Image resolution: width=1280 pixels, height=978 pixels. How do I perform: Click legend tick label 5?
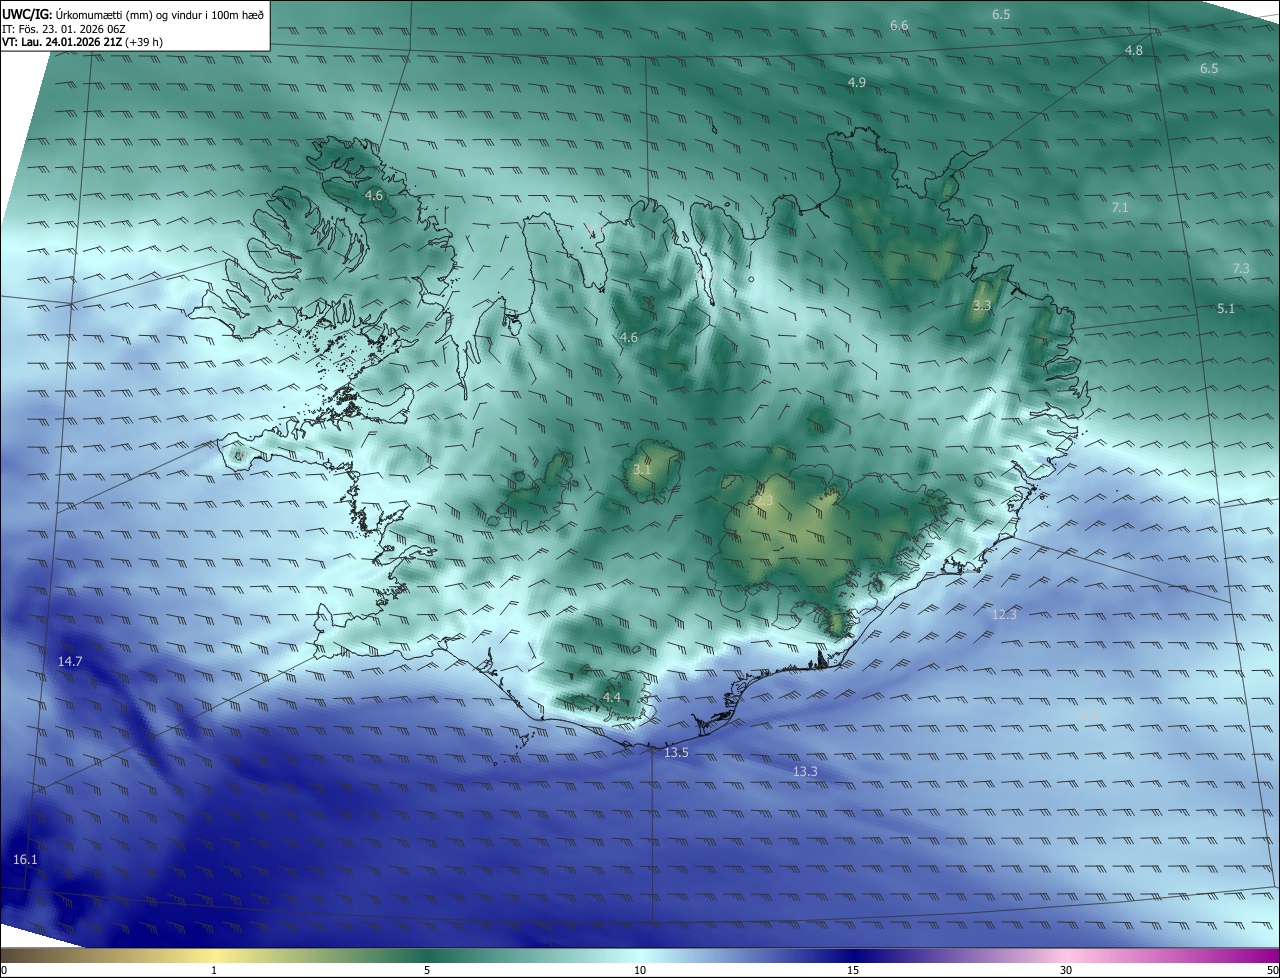(427, 970)
